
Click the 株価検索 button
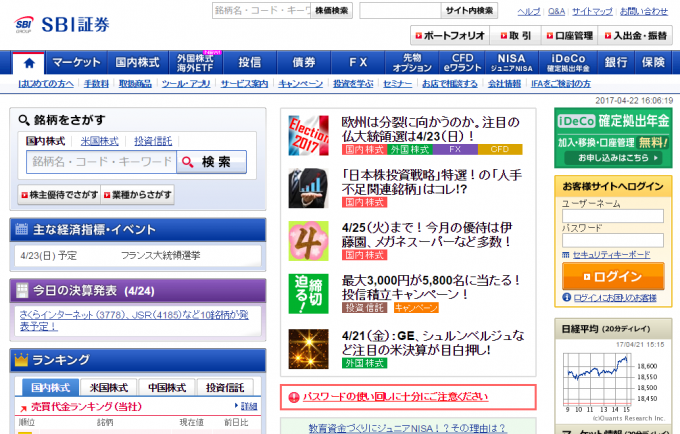pyautogui.click(x=331, y=10)
